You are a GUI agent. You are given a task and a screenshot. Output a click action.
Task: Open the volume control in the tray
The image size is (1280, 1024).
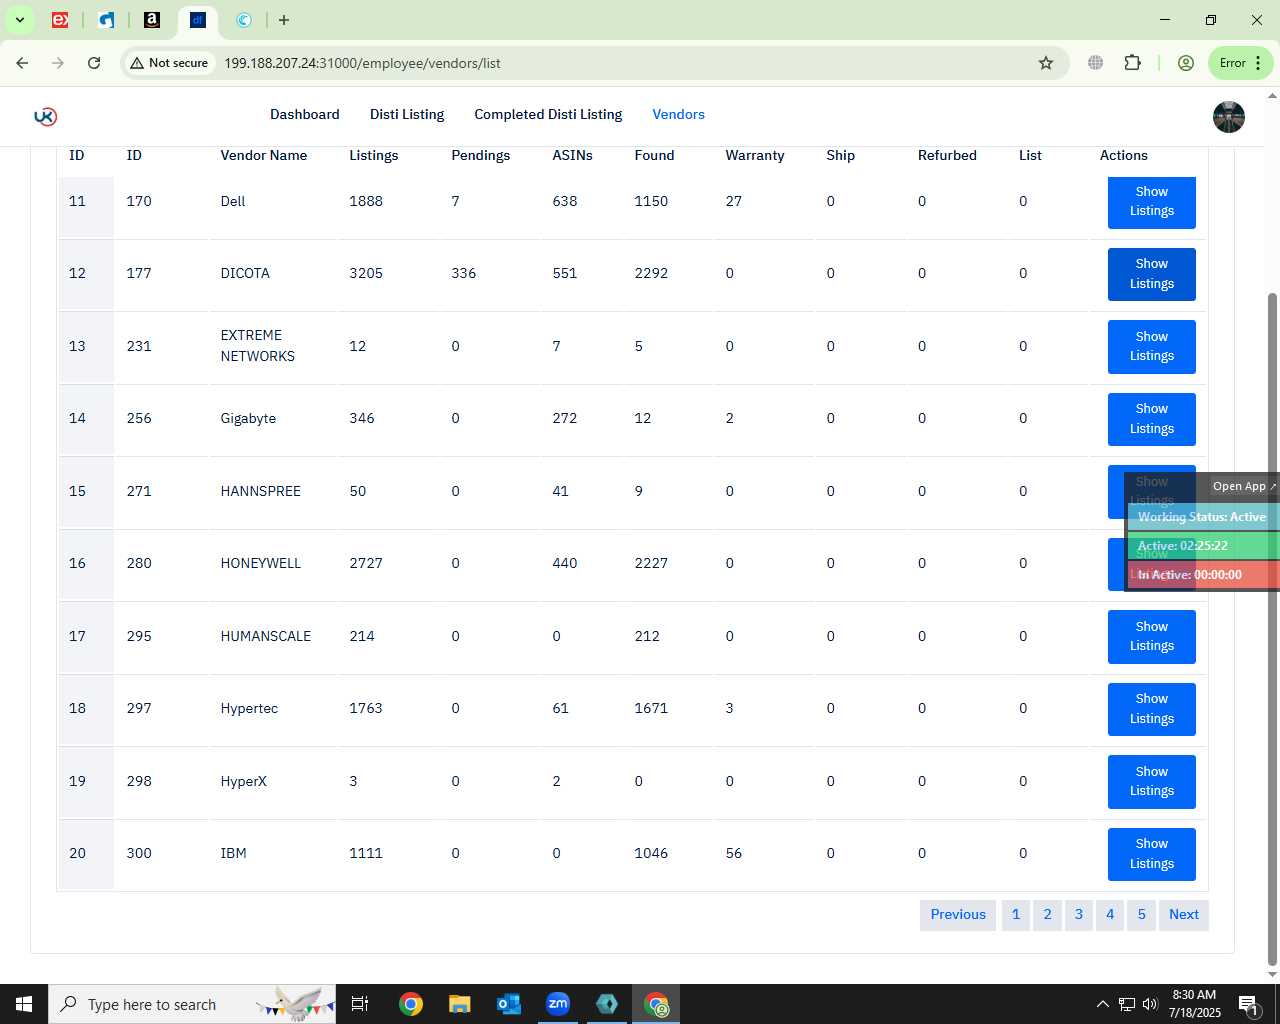1150,1004
